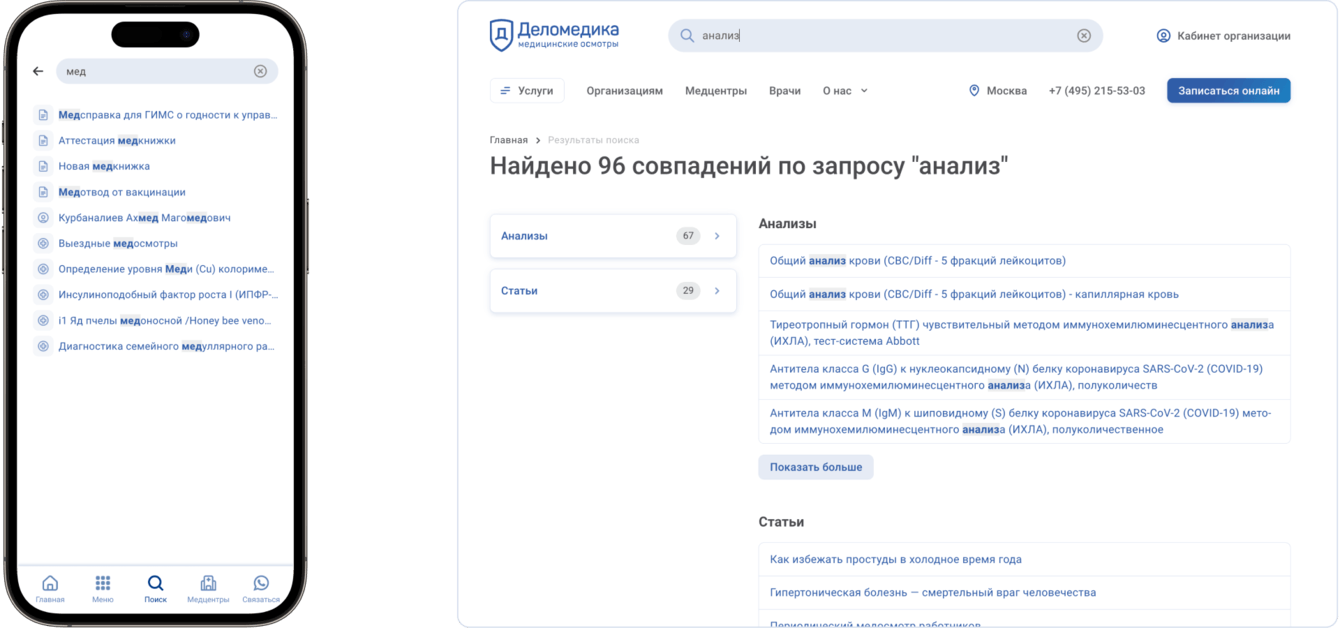Viewport: 1340px width, 628px height.
Task: Open the 'Услуги' menu button
Action: (527, 91)
